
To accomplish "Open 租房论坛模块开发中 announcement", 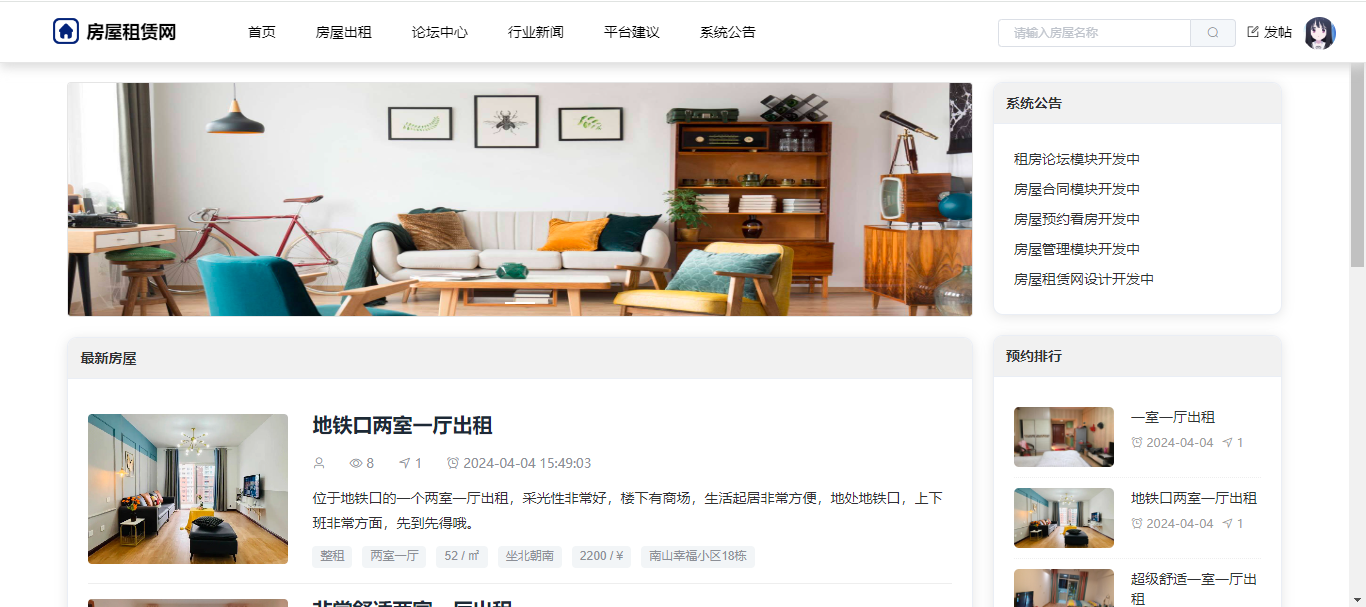I will [x=1077, y=159].
